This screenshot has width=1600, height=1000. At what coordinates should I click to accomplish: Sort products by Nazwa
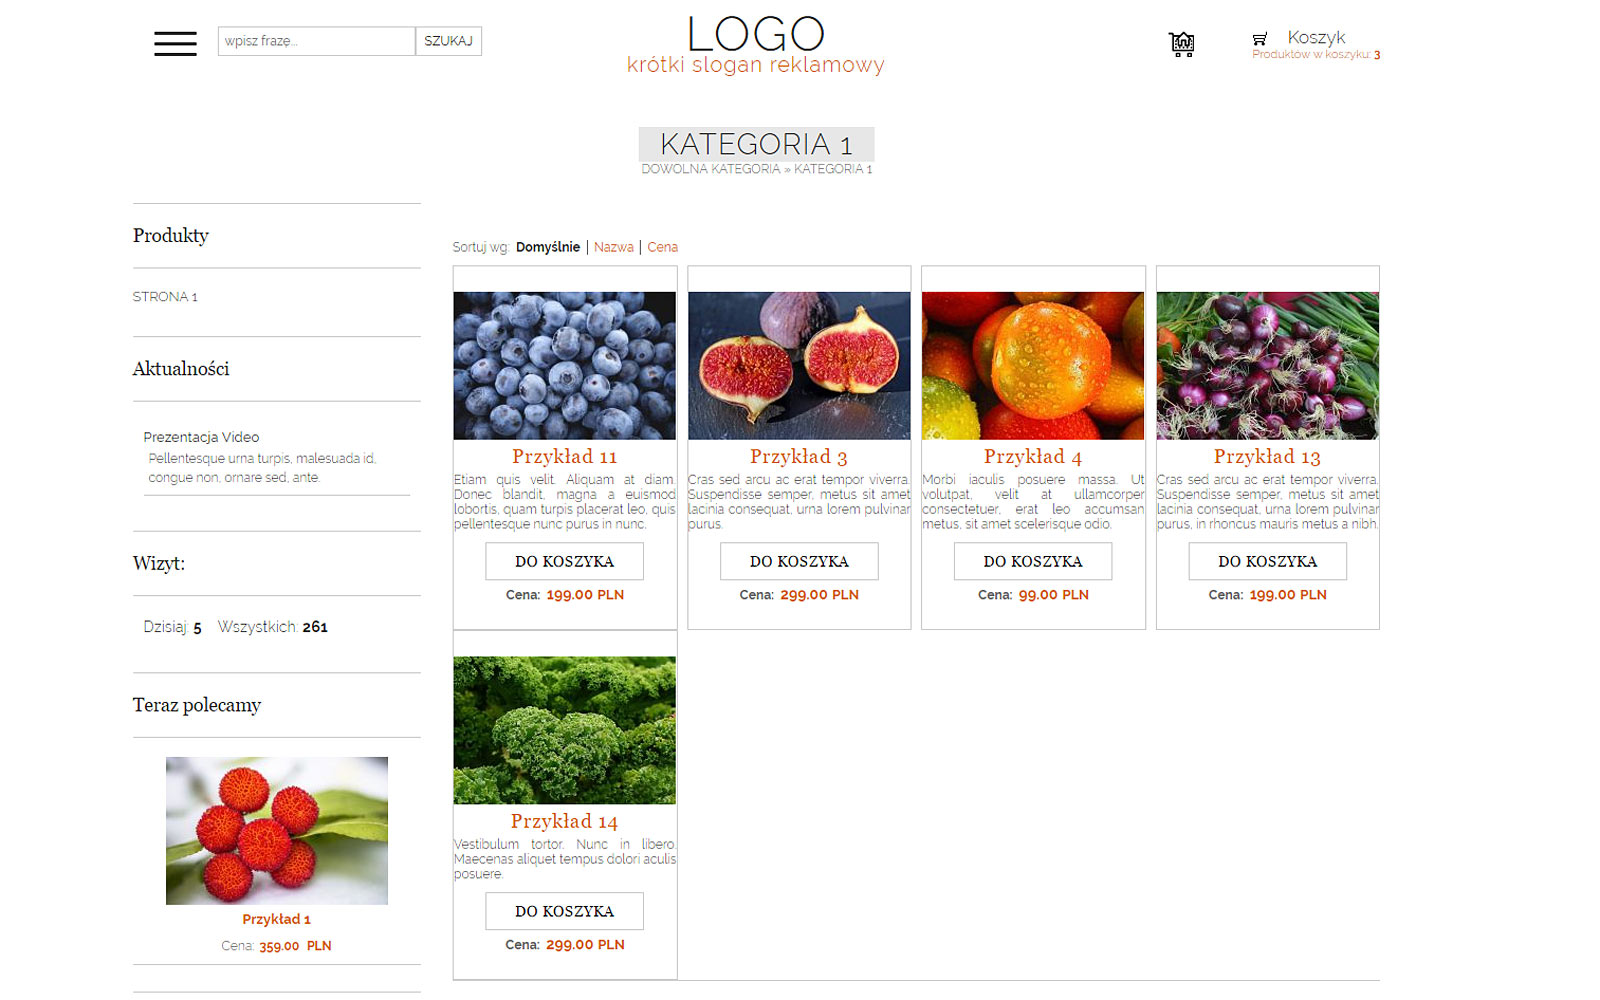pyautogui.click(x=614, y=247)
